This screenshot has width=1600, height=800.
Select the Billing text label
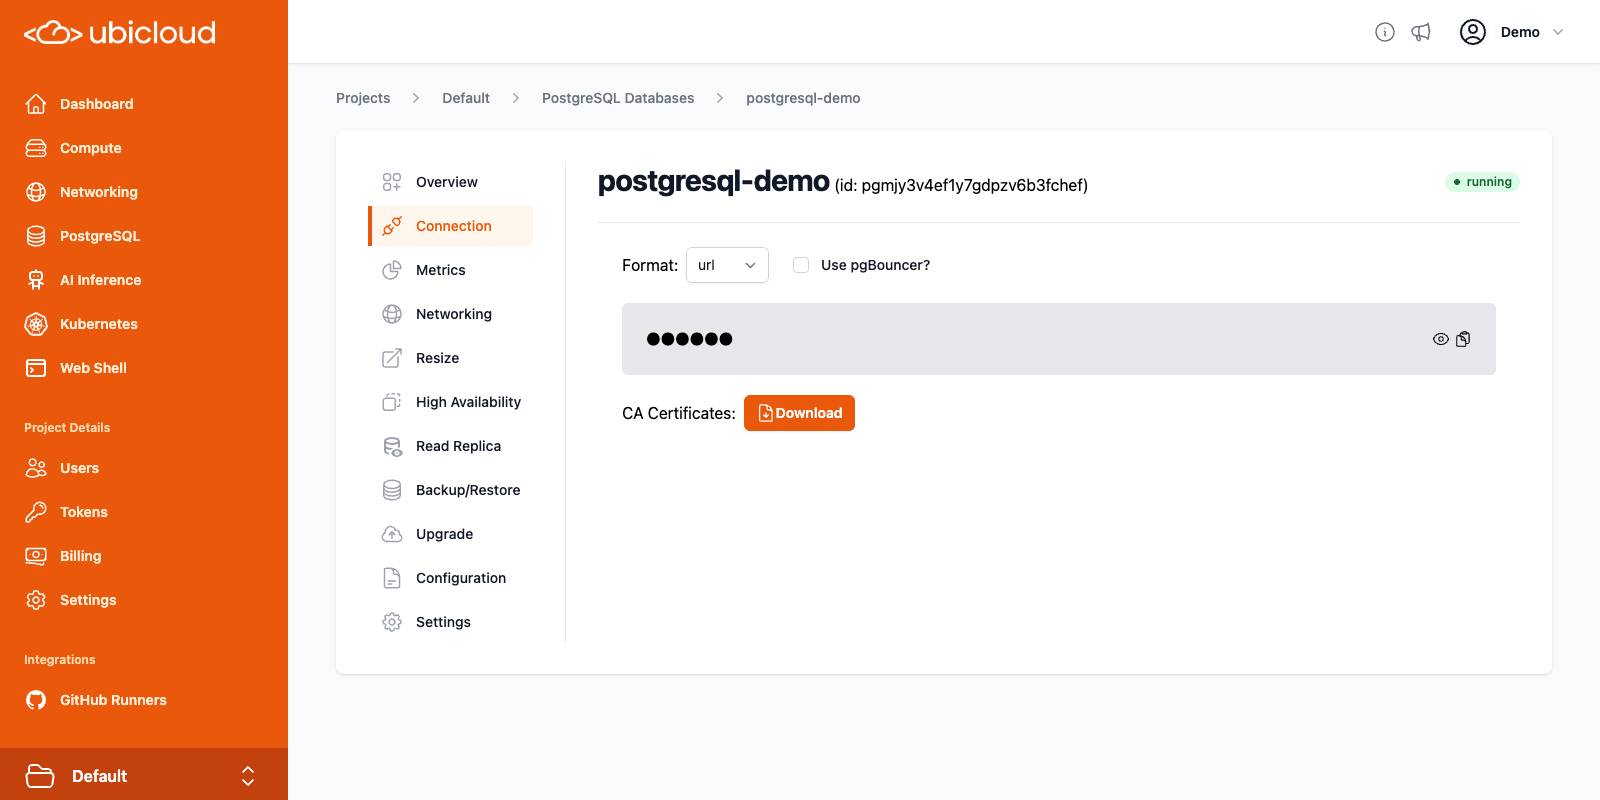(80, 556)
